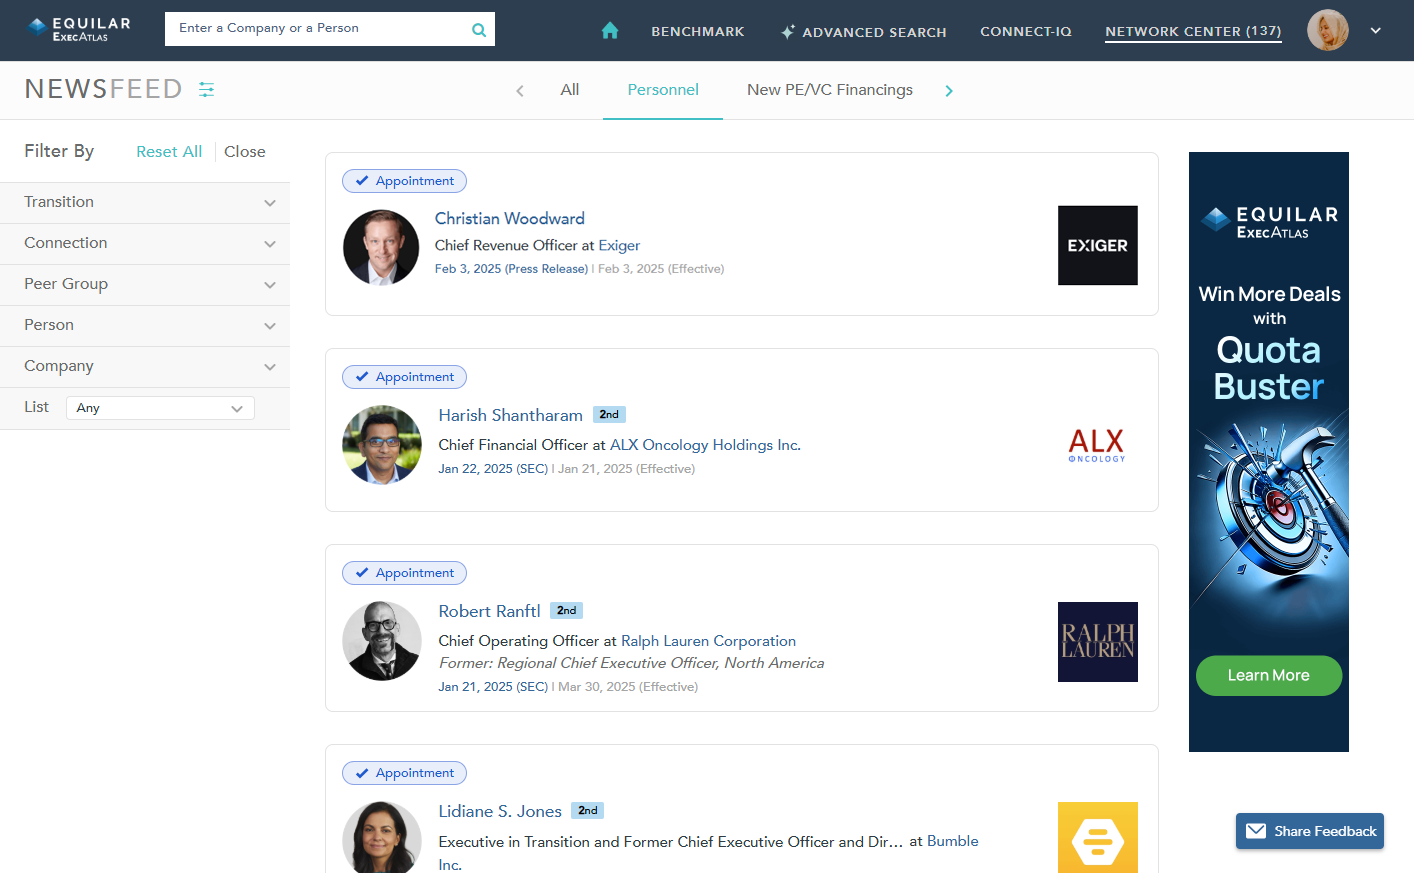The height and width of the screenshot is (873, 1414).
Task: Open the Jan 22, 2025 SEC filing link
Action: 493,469
